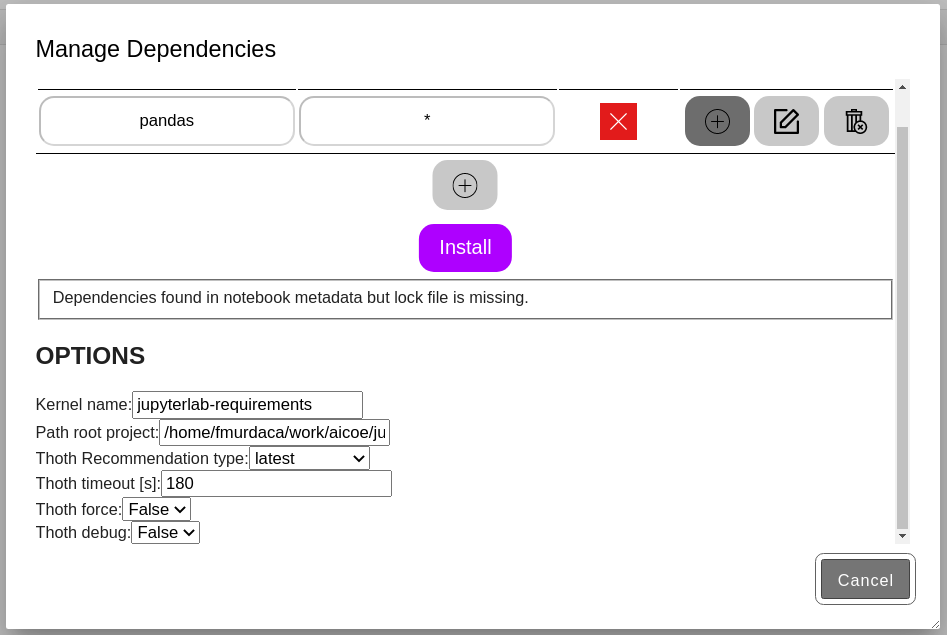Viewport: 947px width, 635px height.
Task: Open the Thoth debug dropdown
Action: [x=165, y=532]
